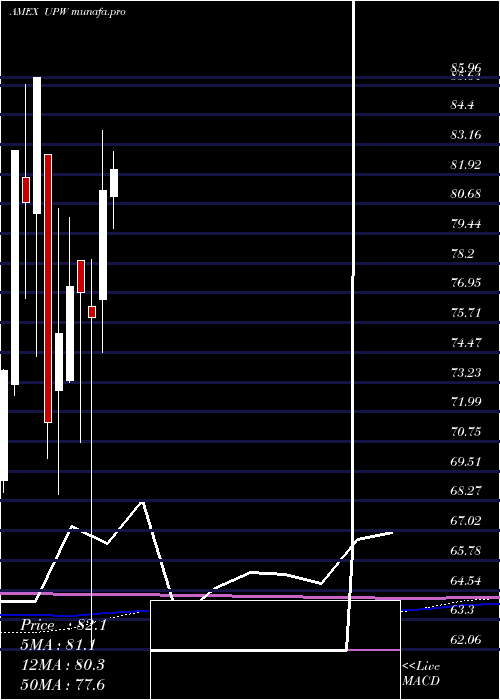Click the 70.75 price axis label

coord(466,431)
